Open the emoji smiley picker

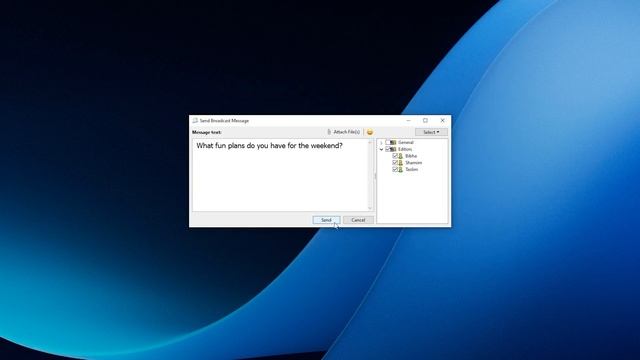(x=370, y=132)
